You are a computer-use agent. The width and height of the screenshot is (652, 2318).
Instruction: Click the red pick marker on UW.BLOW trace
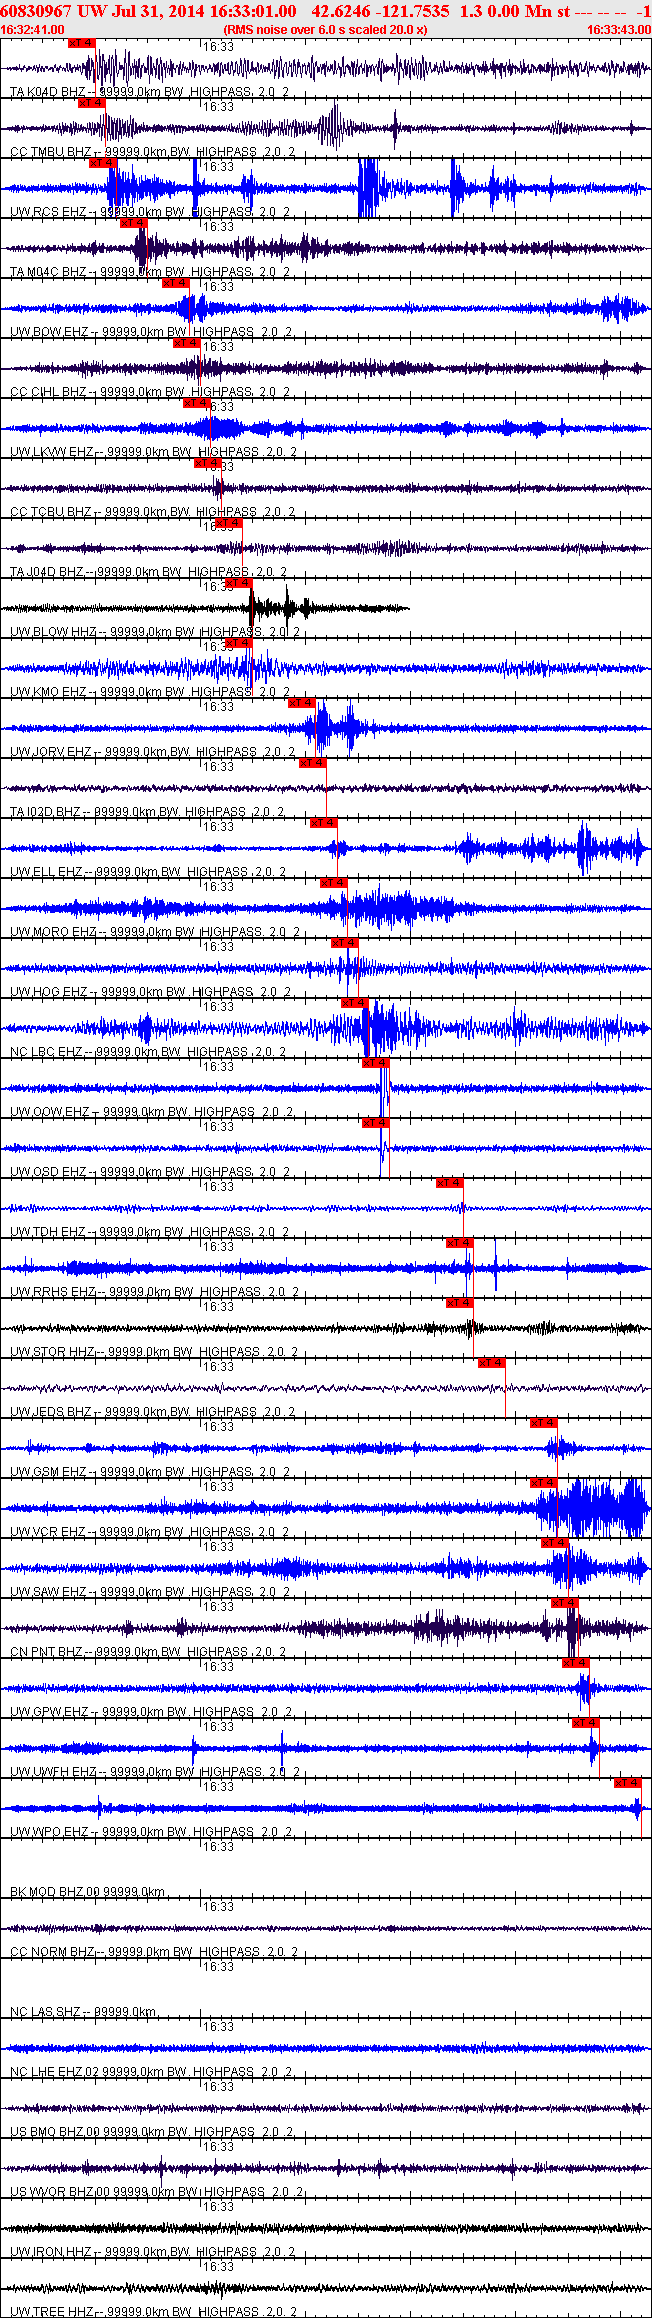(239, 583)
